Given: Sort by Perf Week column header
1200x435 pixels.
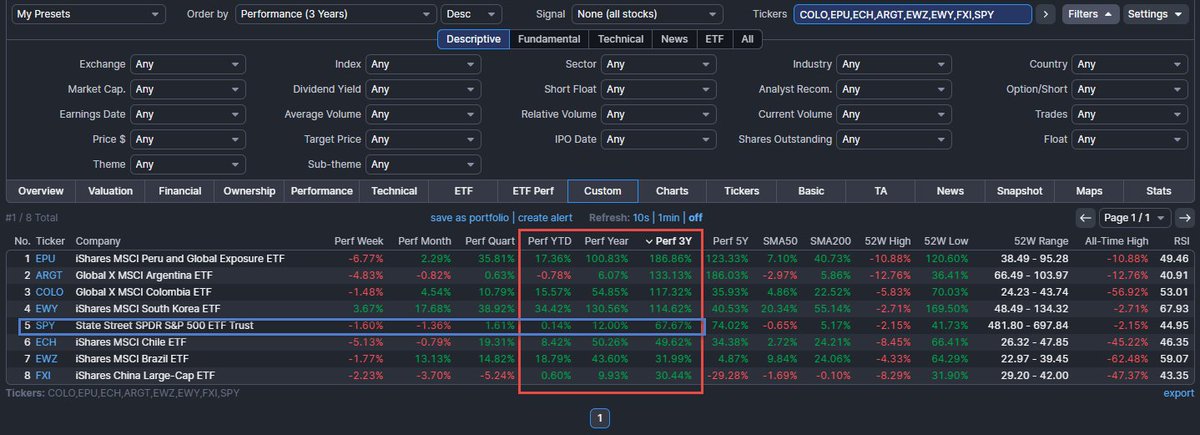Looking at the screenshot, I should click(x=359, y=241).
